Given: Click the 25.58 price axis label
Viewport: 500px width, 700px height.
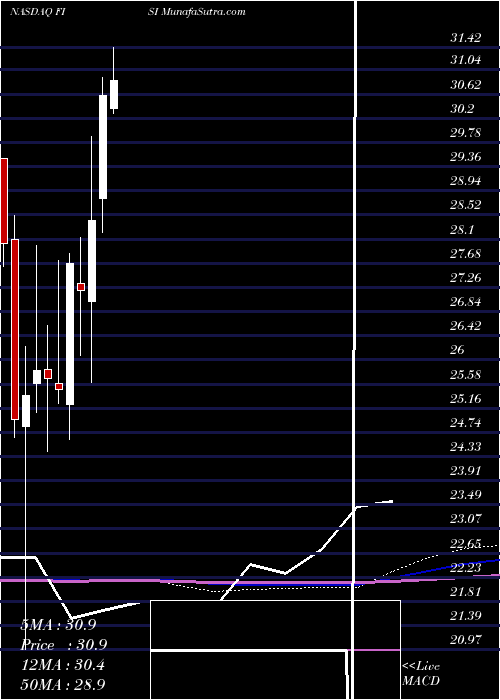Looking at the screenshot, I should (466, 374).
